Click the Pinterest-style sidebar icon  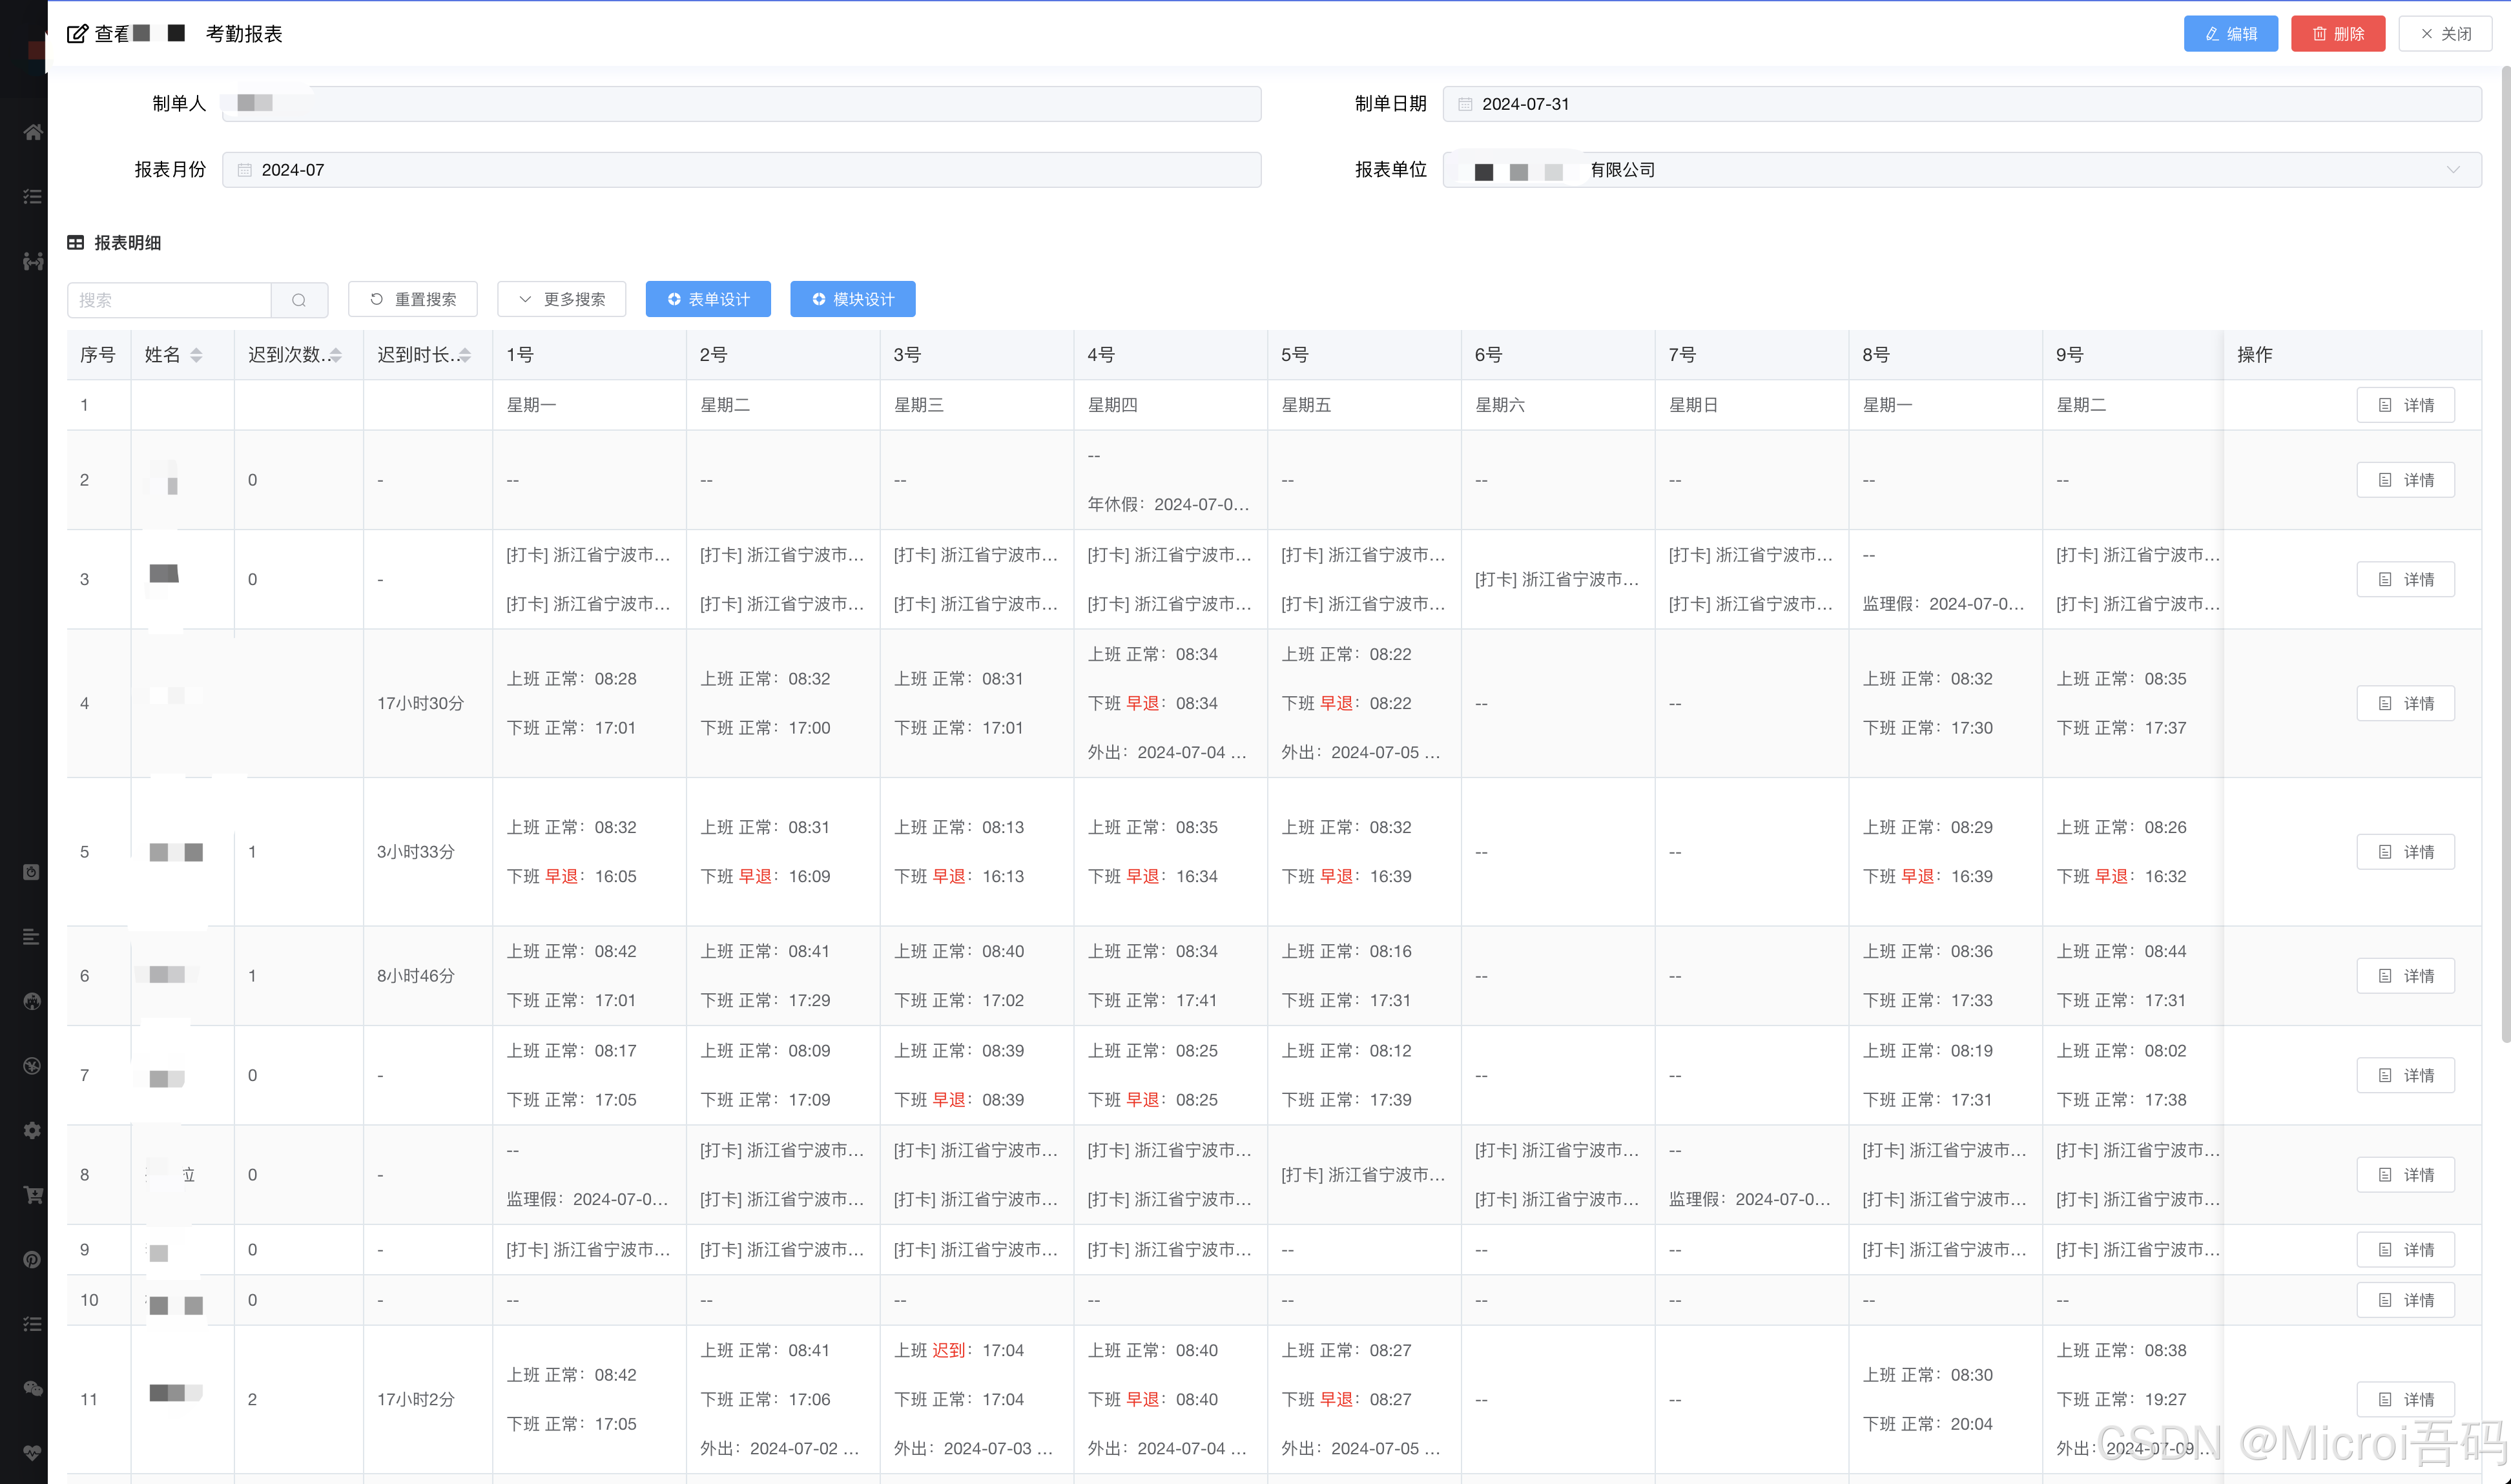point(32,1259)
